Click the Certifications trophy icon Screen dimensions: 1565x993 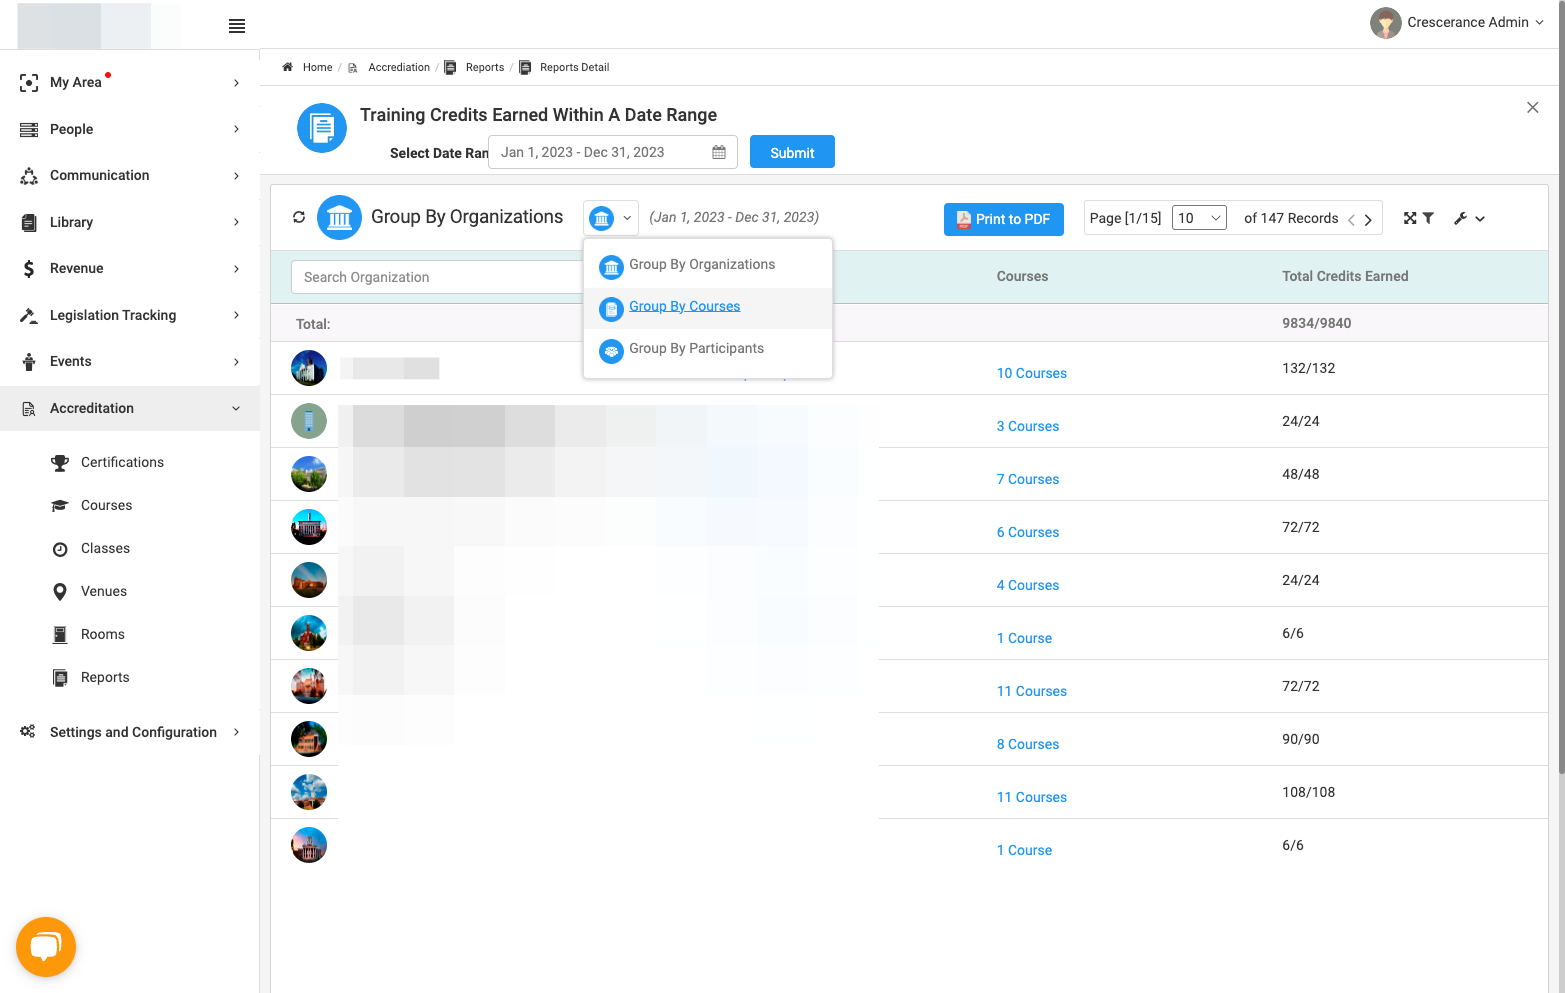click(60, 462)
